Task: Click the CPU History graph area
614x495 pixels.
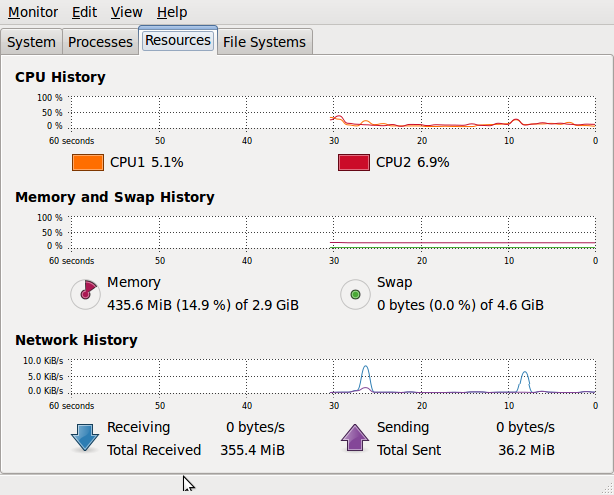Action: (x=333, y=113)
